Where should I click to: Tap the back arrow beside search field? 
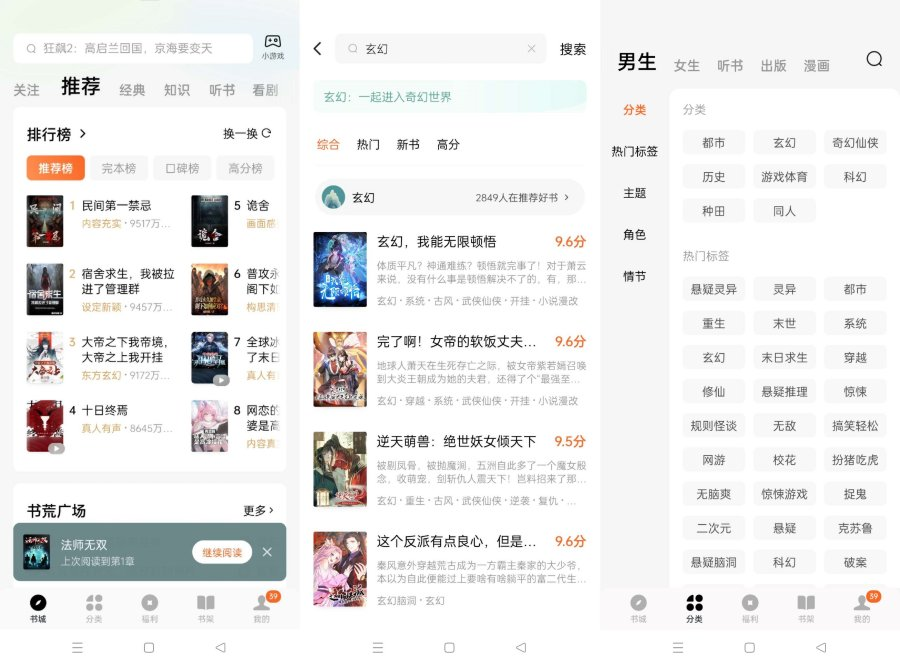(x=318, y=49)
